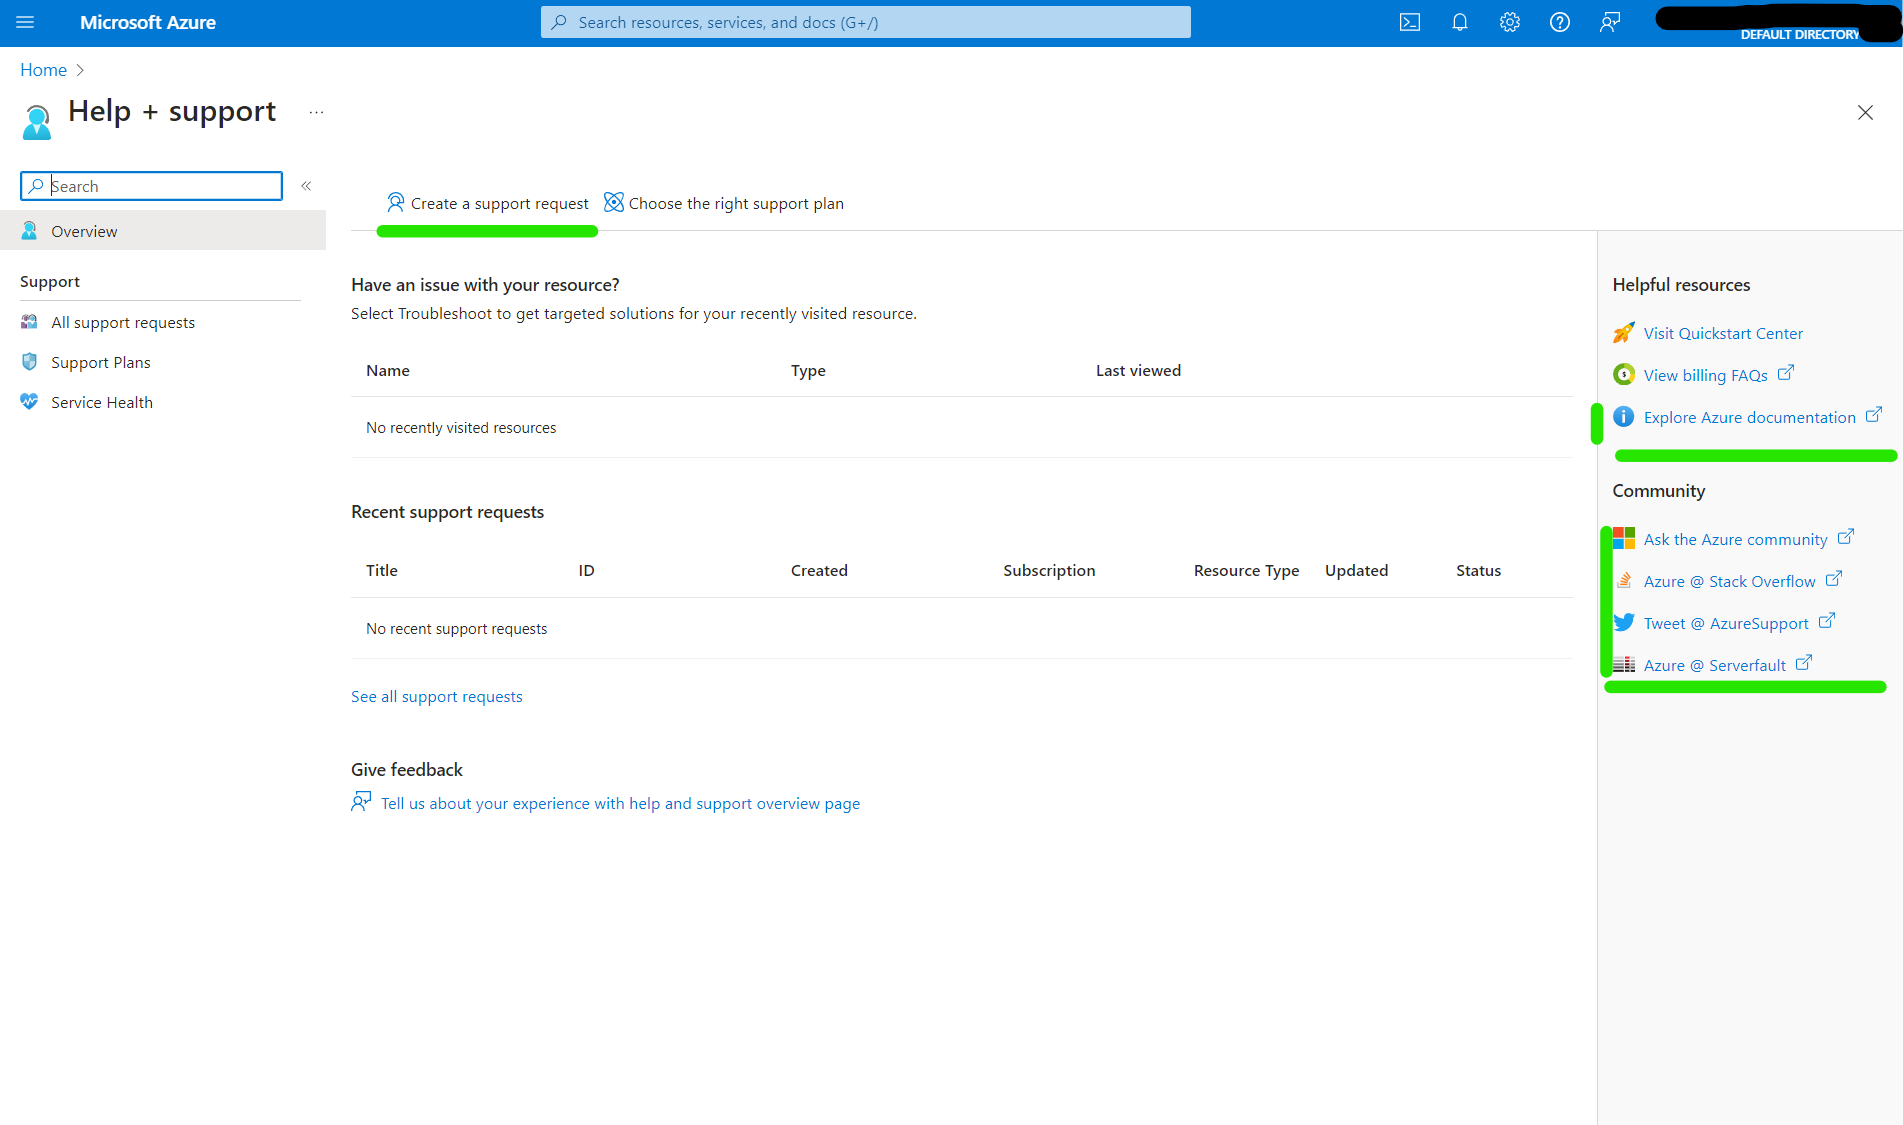The image size is (1903, 1125).
Task: Go to Home breadcrumb
Action: (x=44, y=70)
